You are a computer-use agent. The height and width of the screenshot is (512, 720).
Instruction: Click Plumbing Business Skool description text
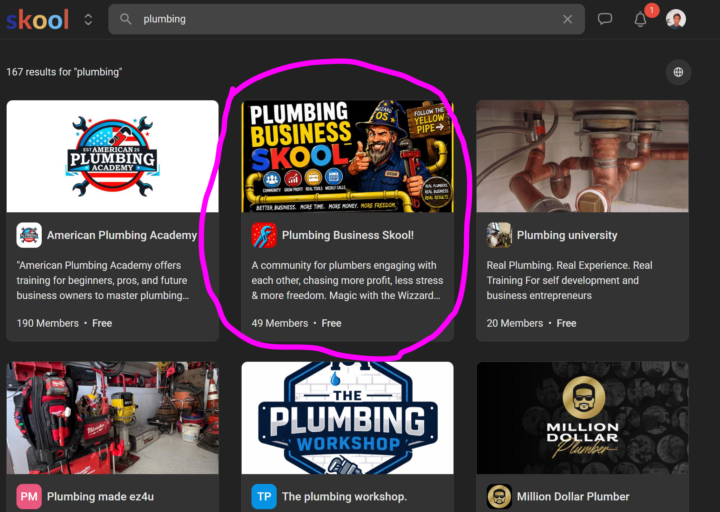(x=347, y=280)
